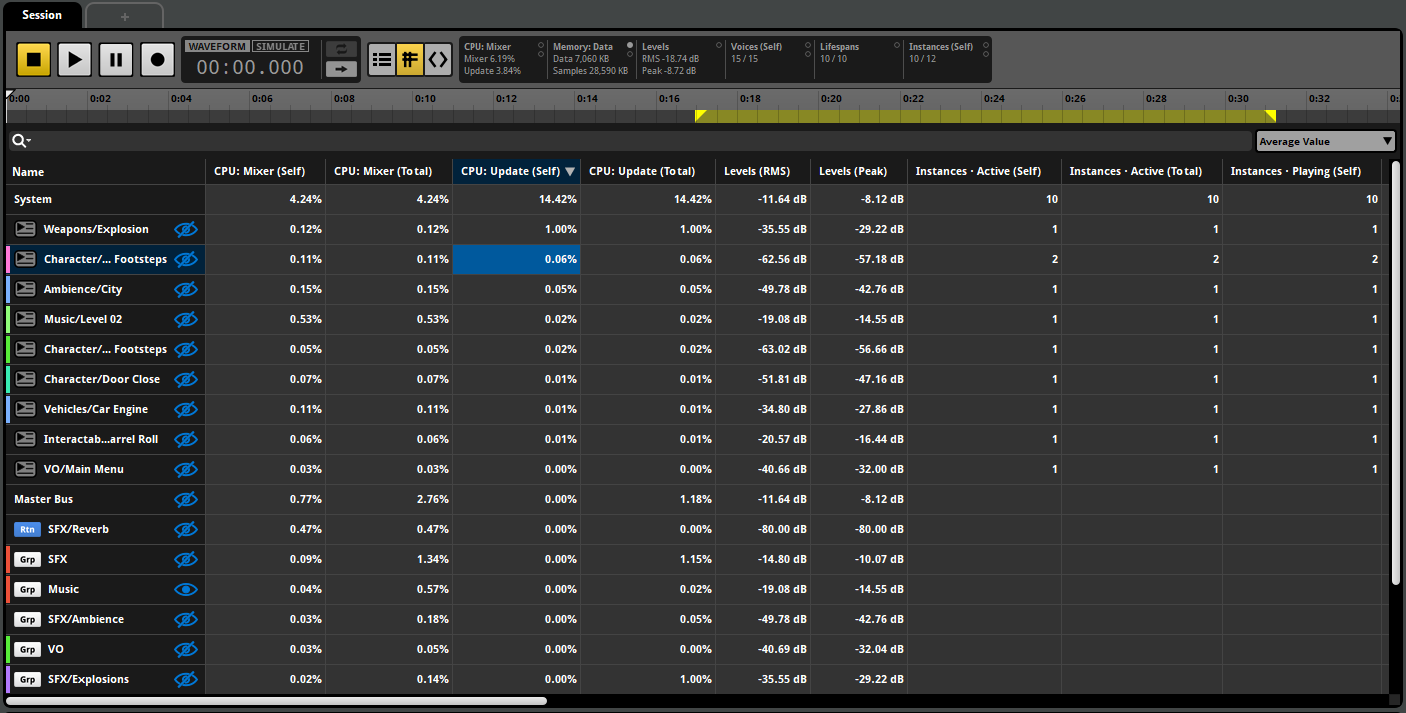Switch to the Session tab
The width and height of the screenshot is (1406, 713).
41,15
